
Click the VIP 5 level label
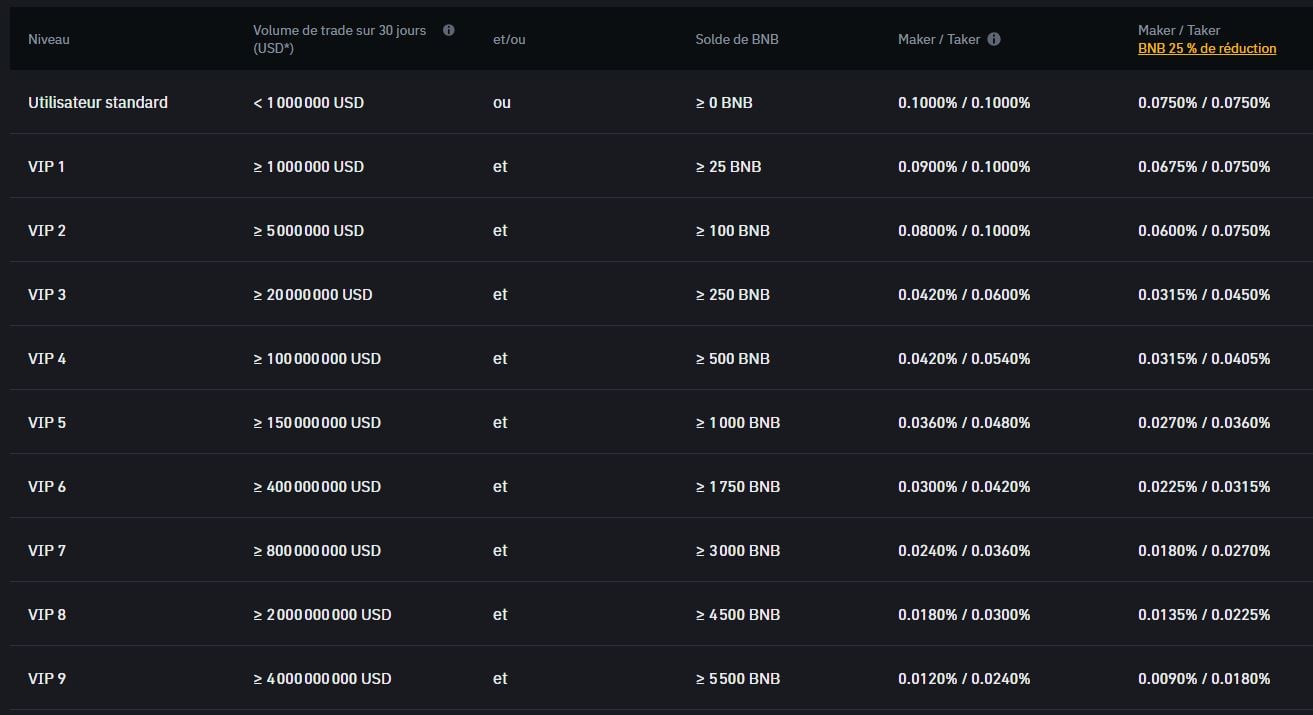point(46,422)
